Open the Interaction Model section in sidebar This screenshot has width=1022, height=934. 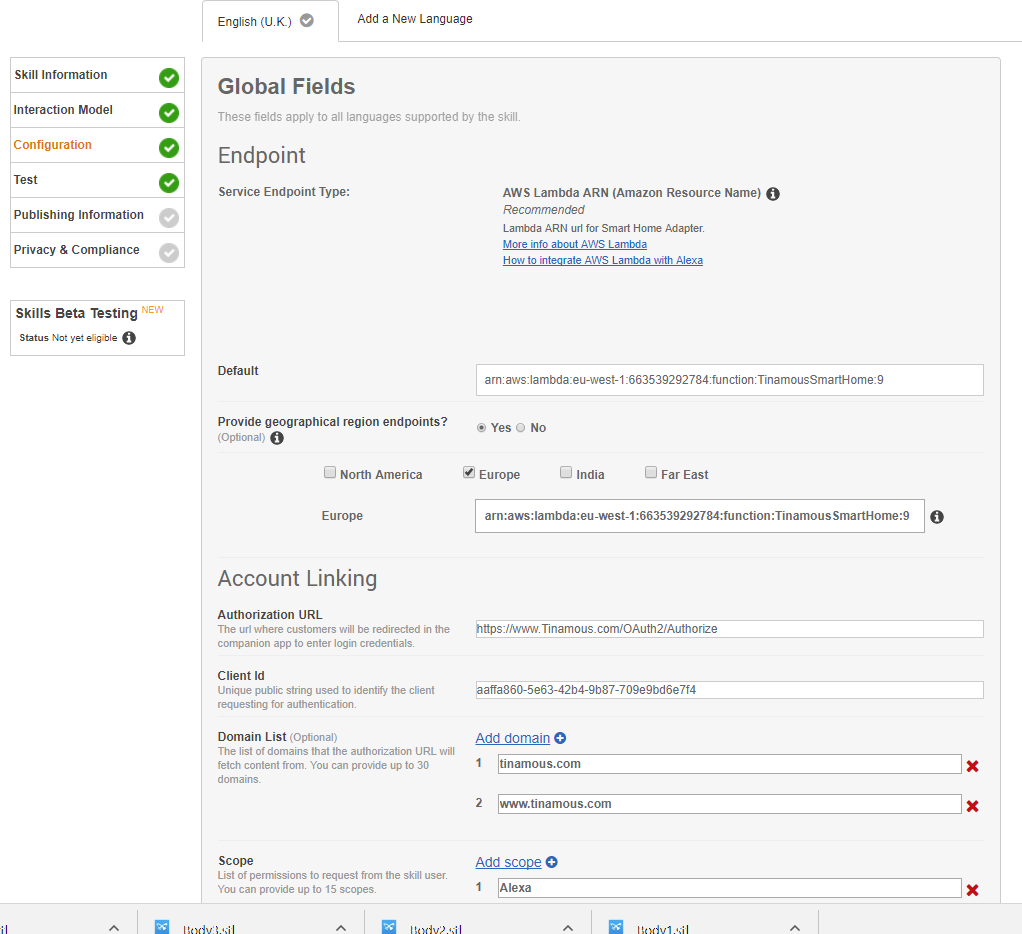click(63, 110)
